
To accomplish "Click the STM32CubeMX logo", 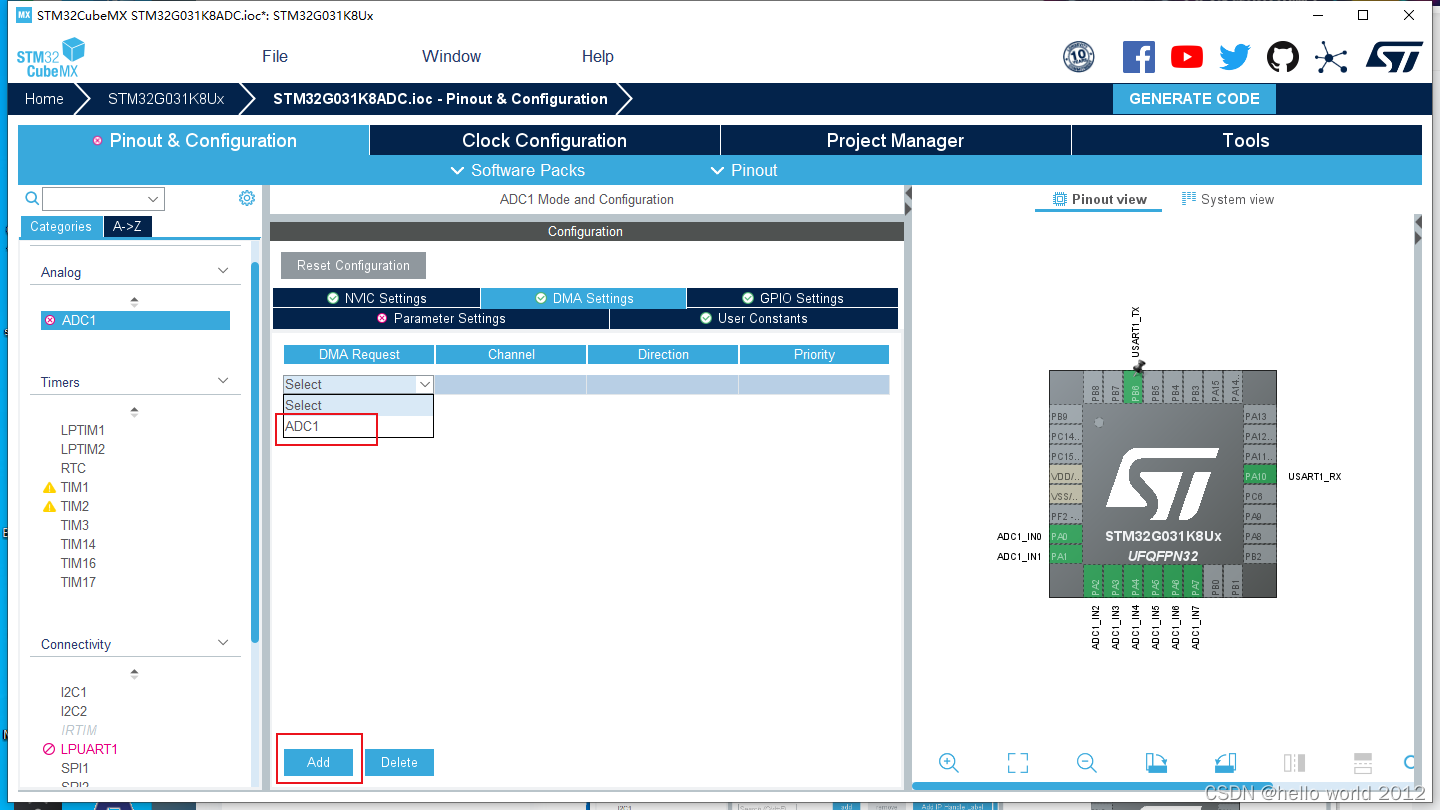I will coord(50,58).
